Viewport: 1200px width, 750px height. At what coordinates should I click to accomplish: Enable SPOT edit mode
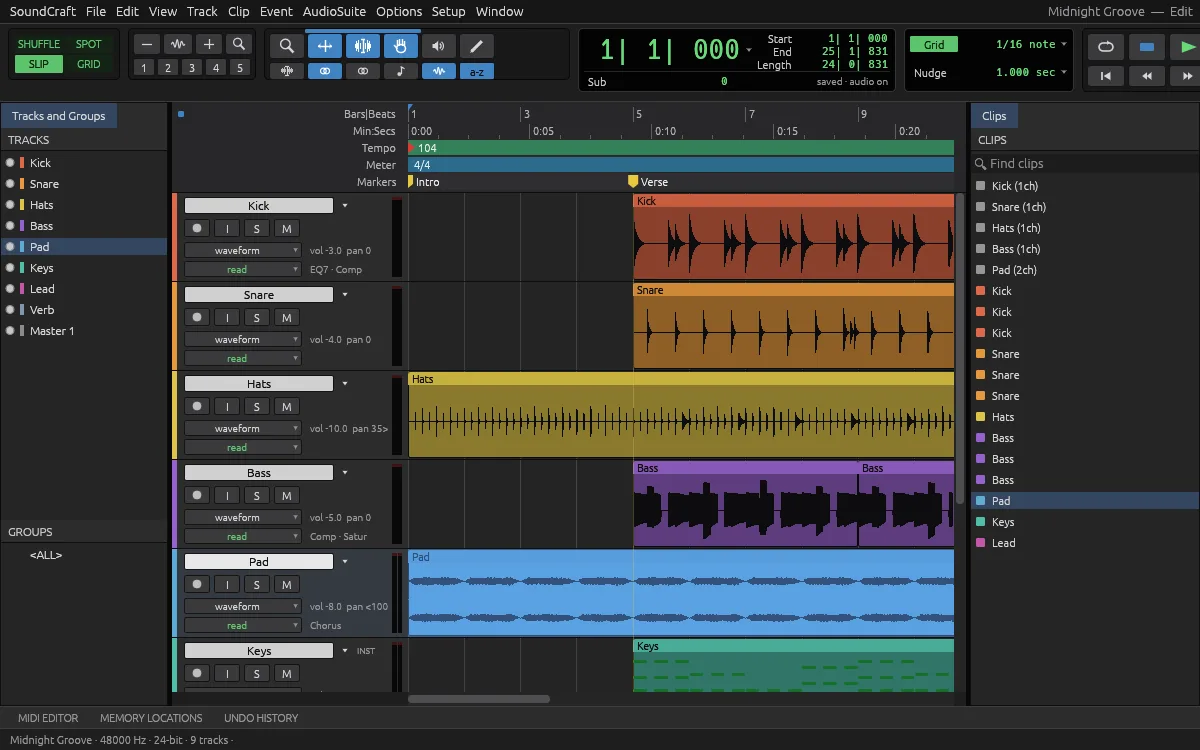[89, 44]
